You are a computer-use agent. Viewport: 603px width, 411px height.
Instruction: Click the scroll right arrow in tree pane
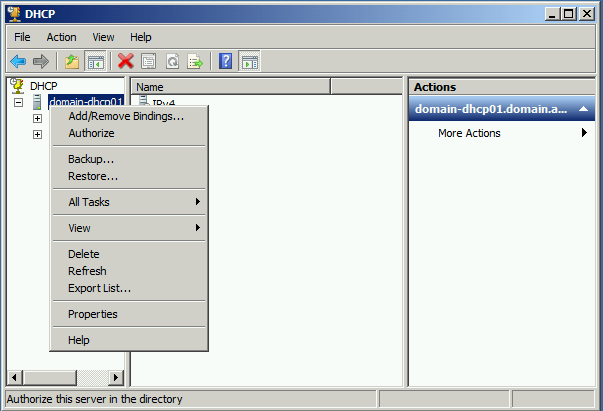115,377
